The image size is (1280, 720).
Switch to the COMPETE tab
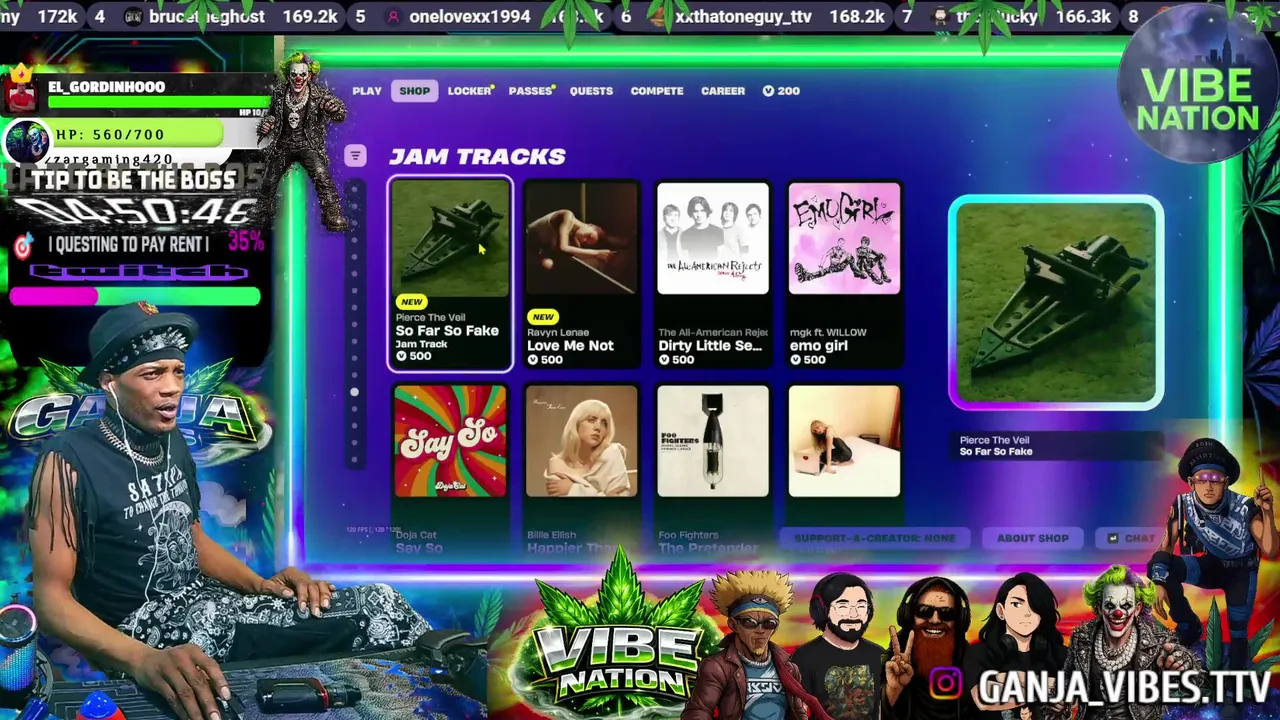pos(657,91)
